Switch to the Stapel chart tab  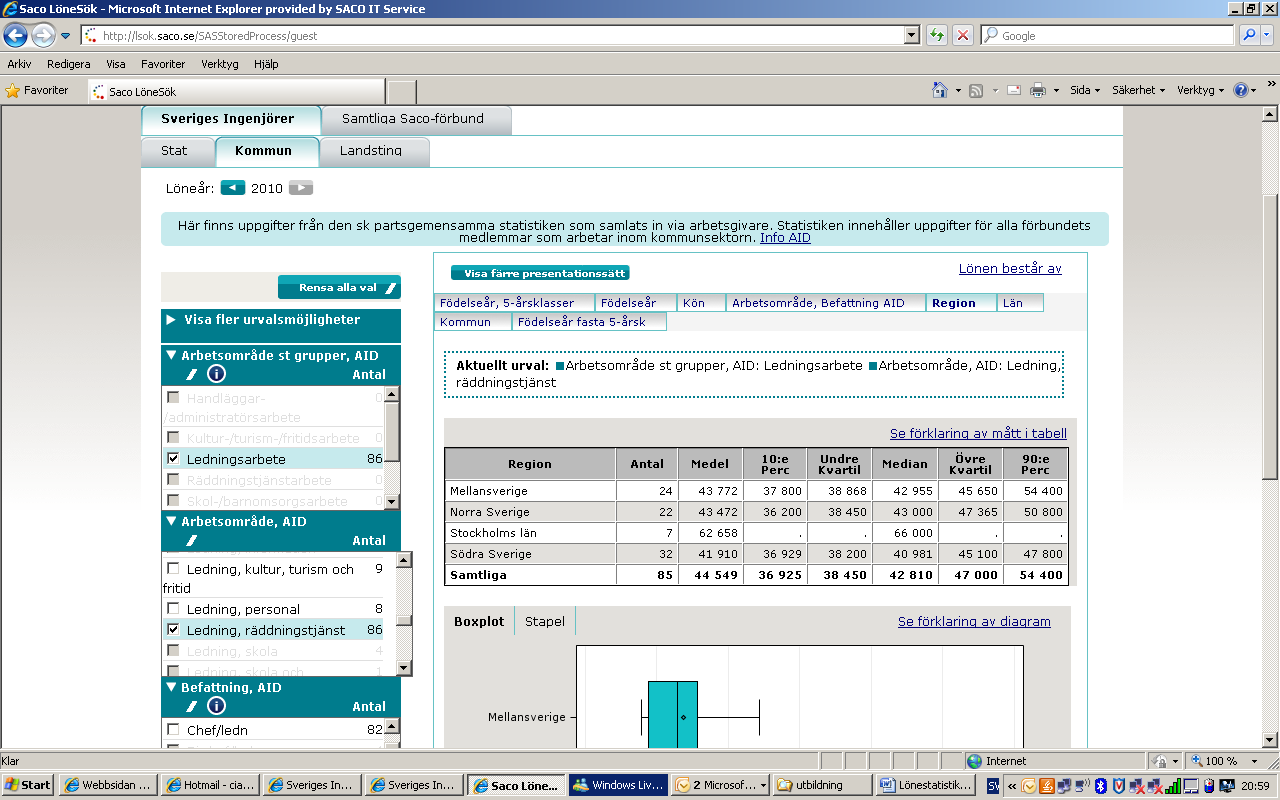pos(545,621)
